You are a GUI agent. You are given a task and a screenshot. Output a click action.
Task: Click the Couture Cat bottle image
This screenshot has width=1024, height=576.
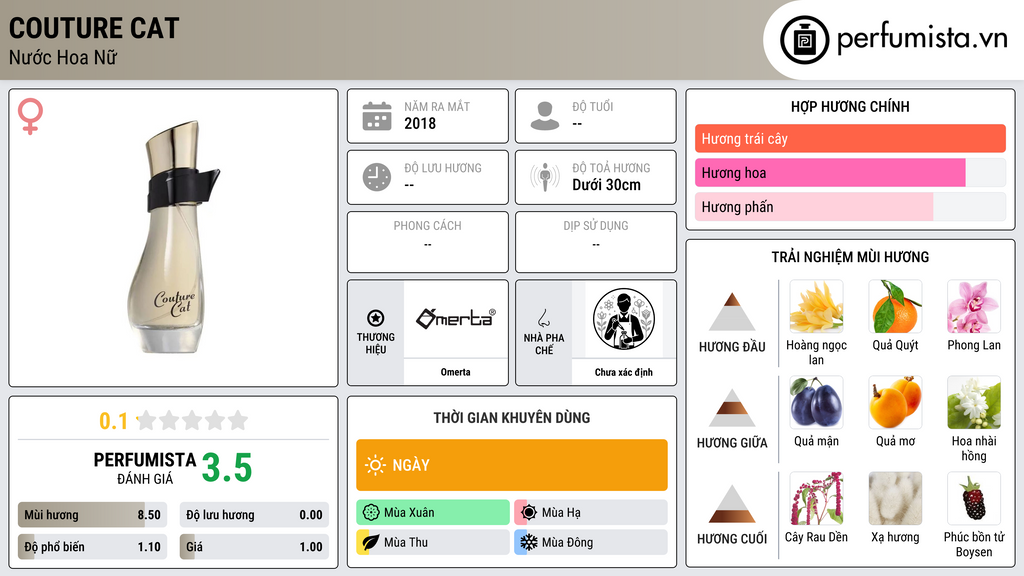point(174,236)
